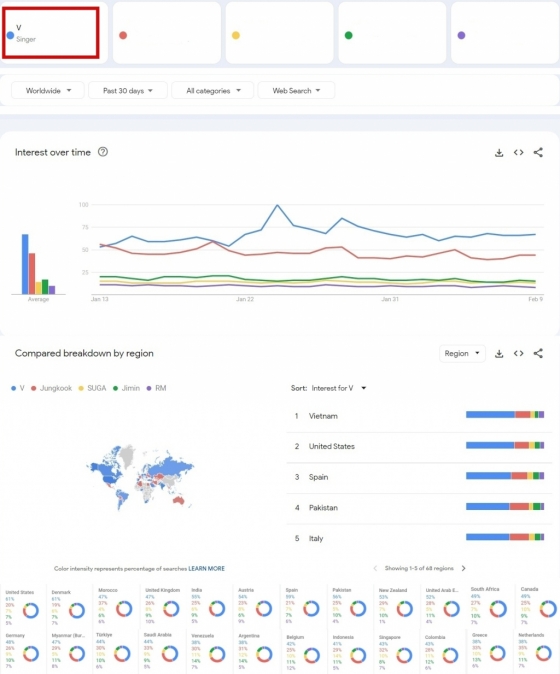Click the Myanmar donut chart card

click(70, 651)
